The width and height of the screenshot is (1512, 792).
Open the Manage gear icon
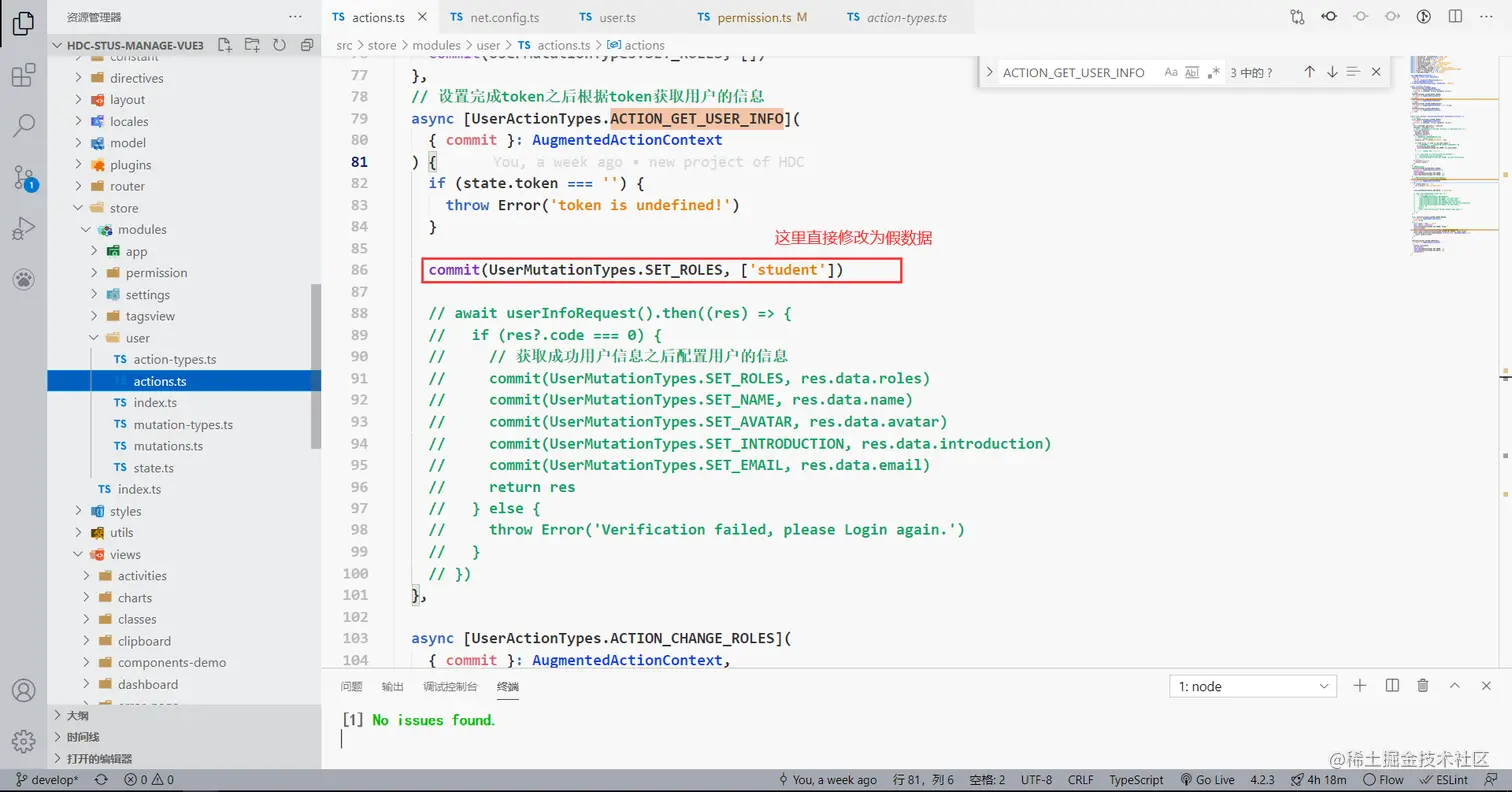[23, 741]
